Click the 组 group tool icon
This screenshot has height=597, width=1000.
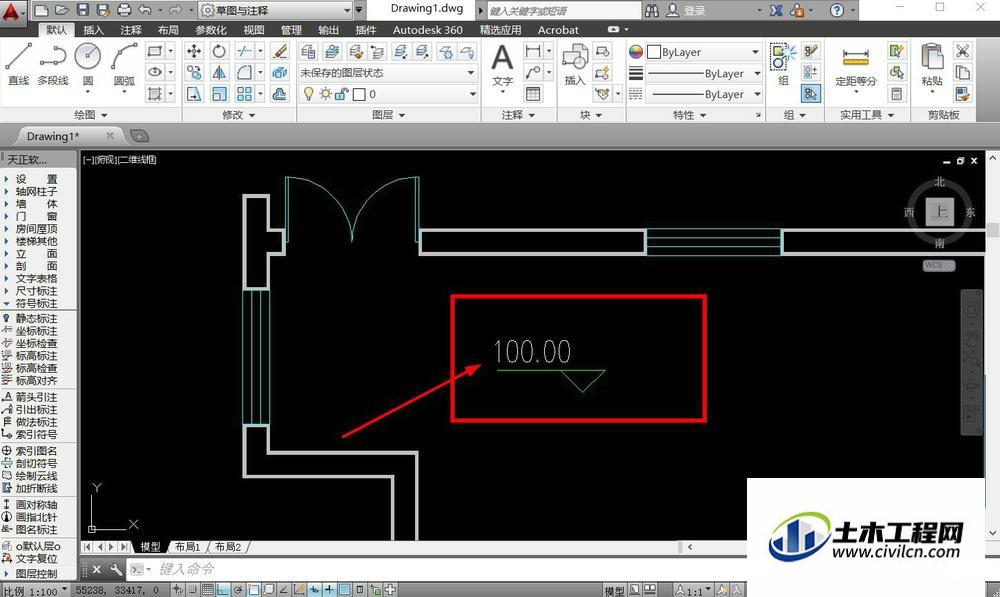(x=783, y=64)
